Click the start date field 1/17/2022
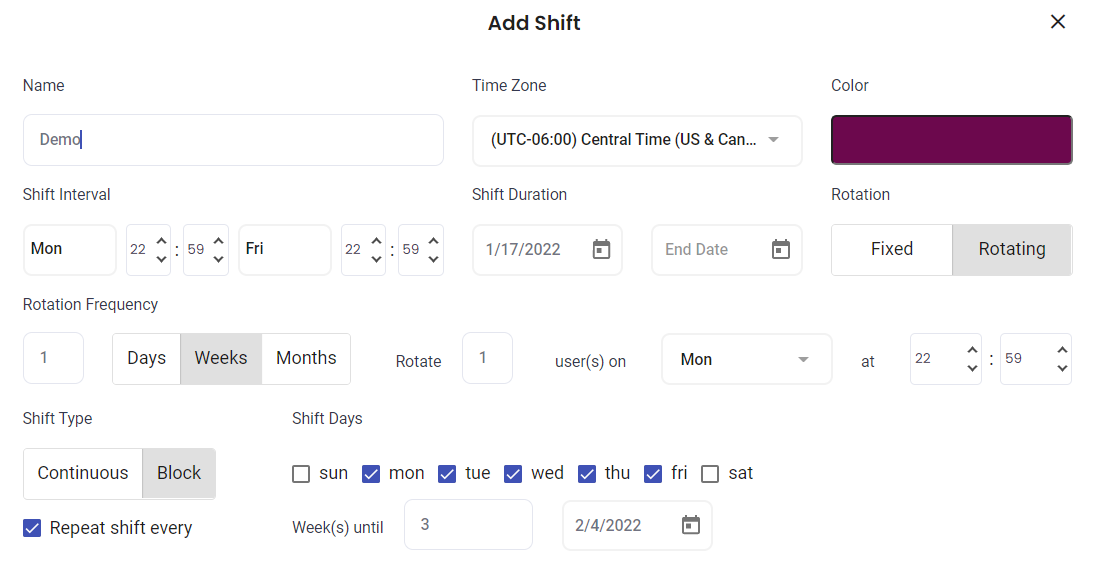 [547, 250]
